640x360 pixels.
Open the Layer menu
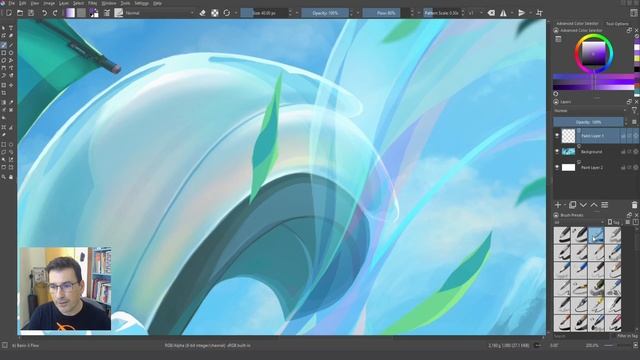[x=64, y=3]
